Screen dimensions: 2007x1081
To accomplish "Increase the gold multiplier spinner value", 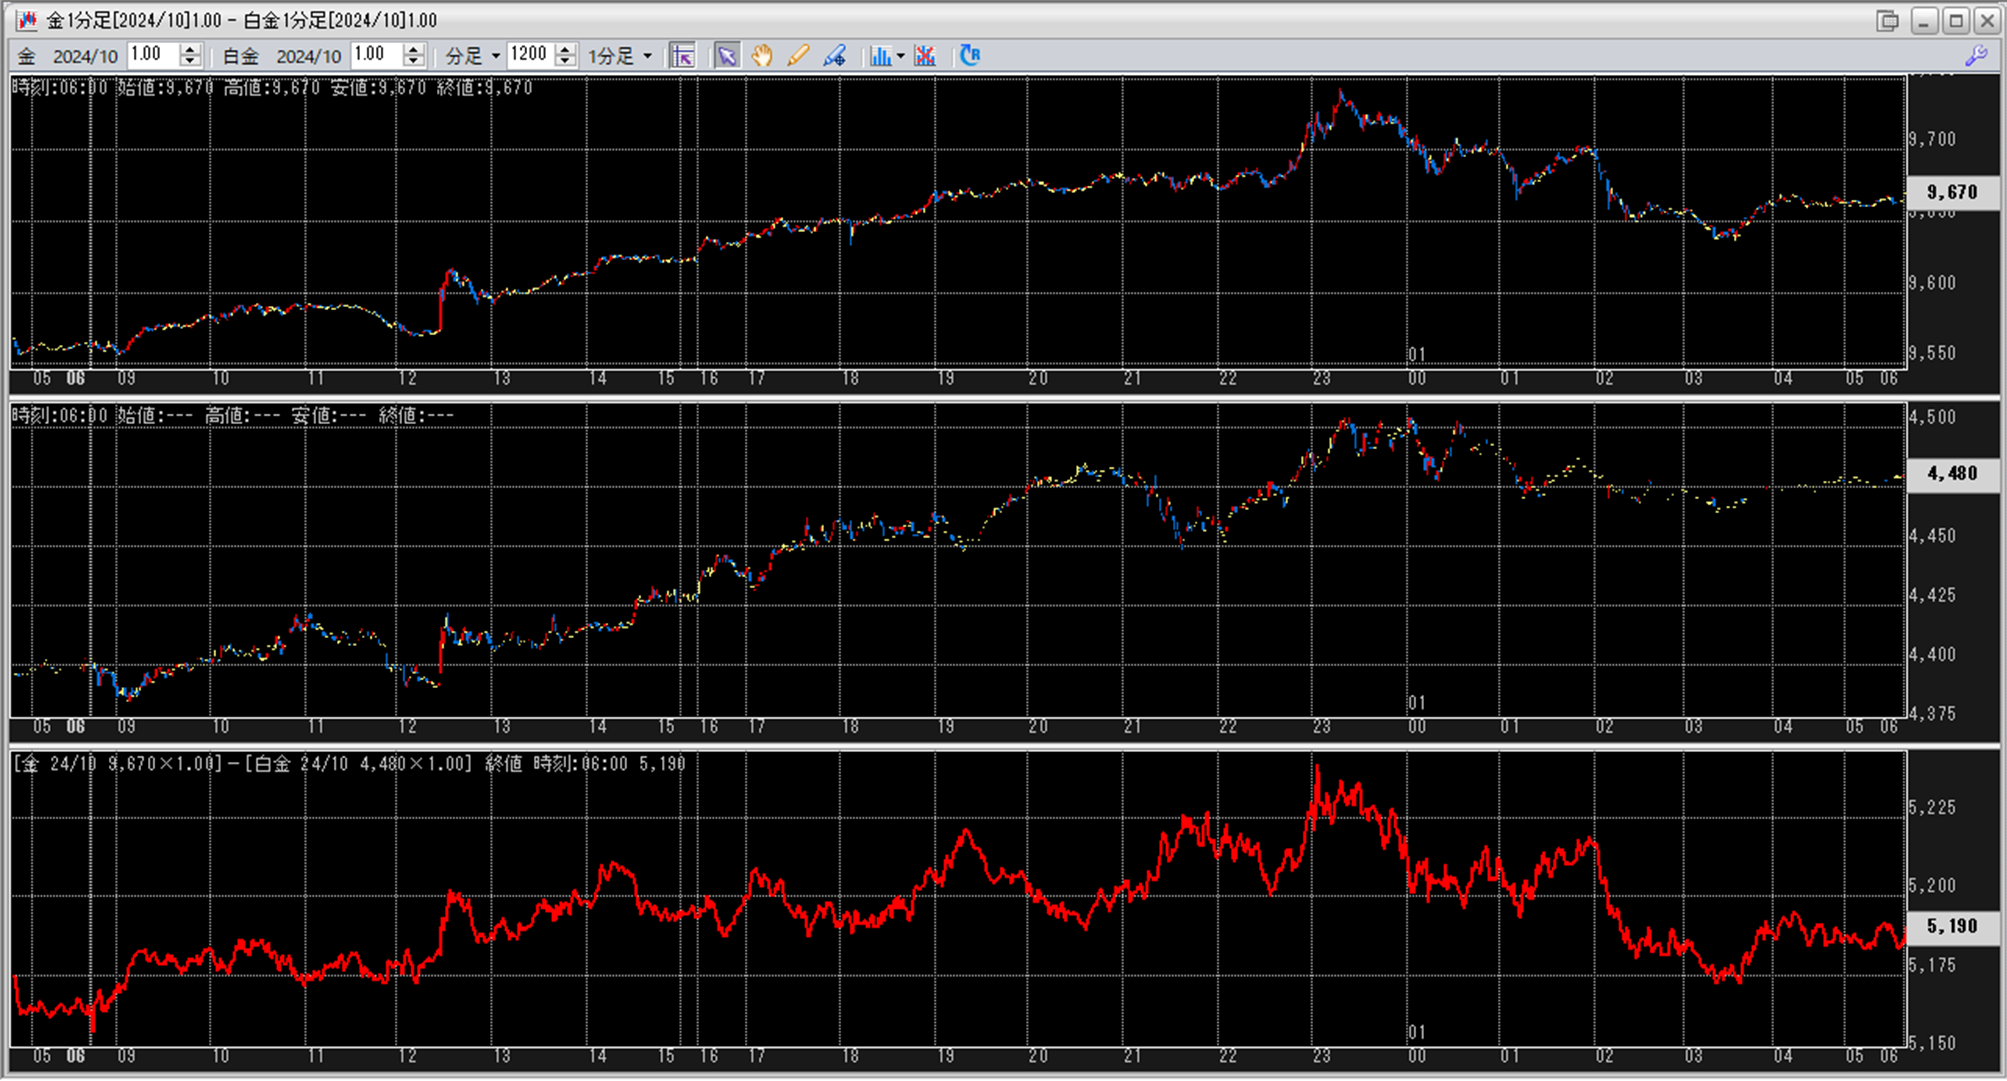I will point(190,49).
